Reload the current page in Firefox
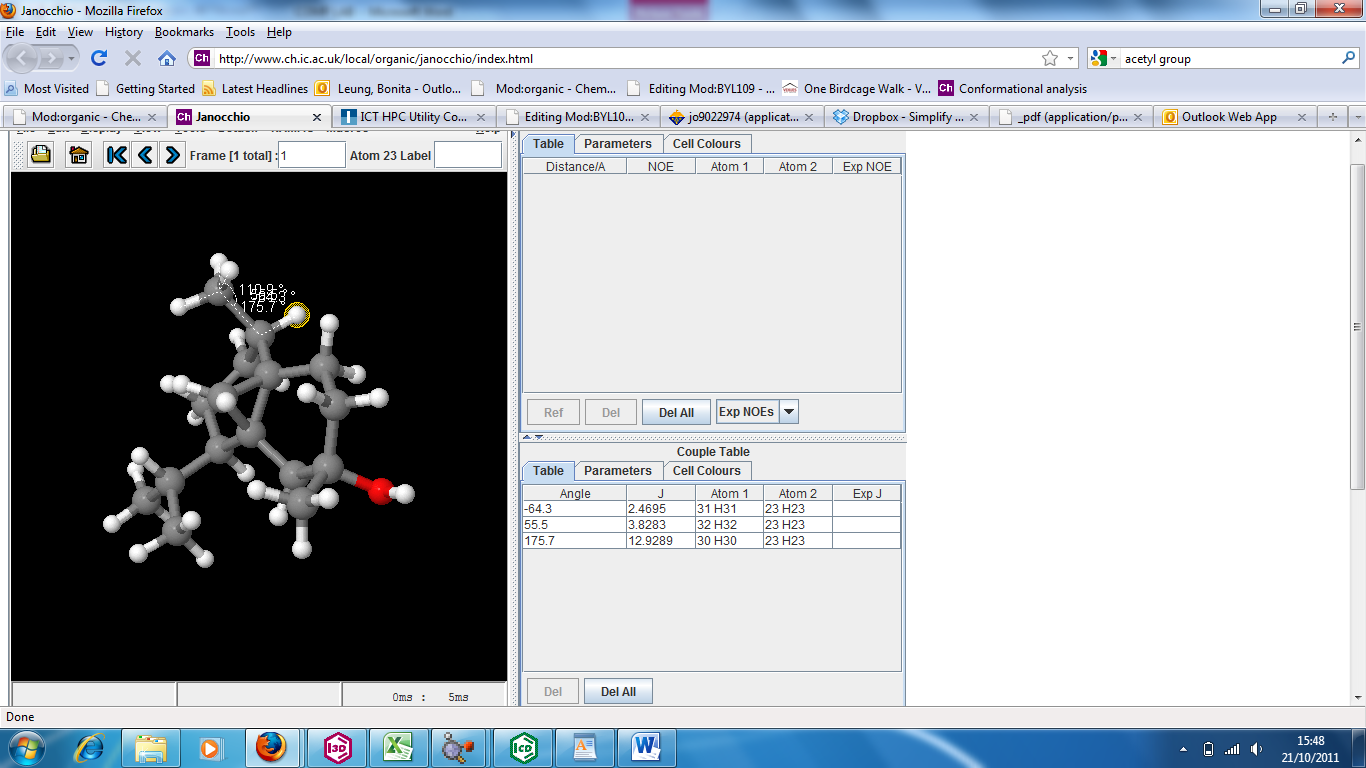 [x=99, y=58]
